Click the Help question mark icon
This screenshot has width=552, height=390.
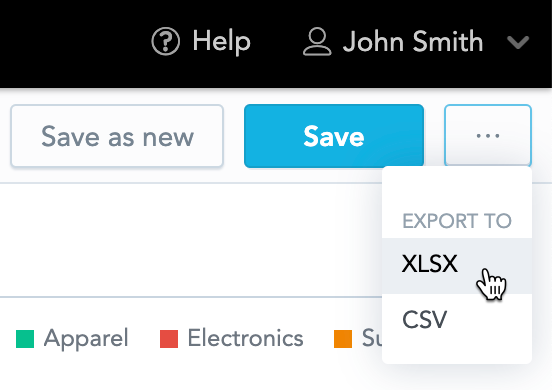pyautogui.click(x=165, y=41)
